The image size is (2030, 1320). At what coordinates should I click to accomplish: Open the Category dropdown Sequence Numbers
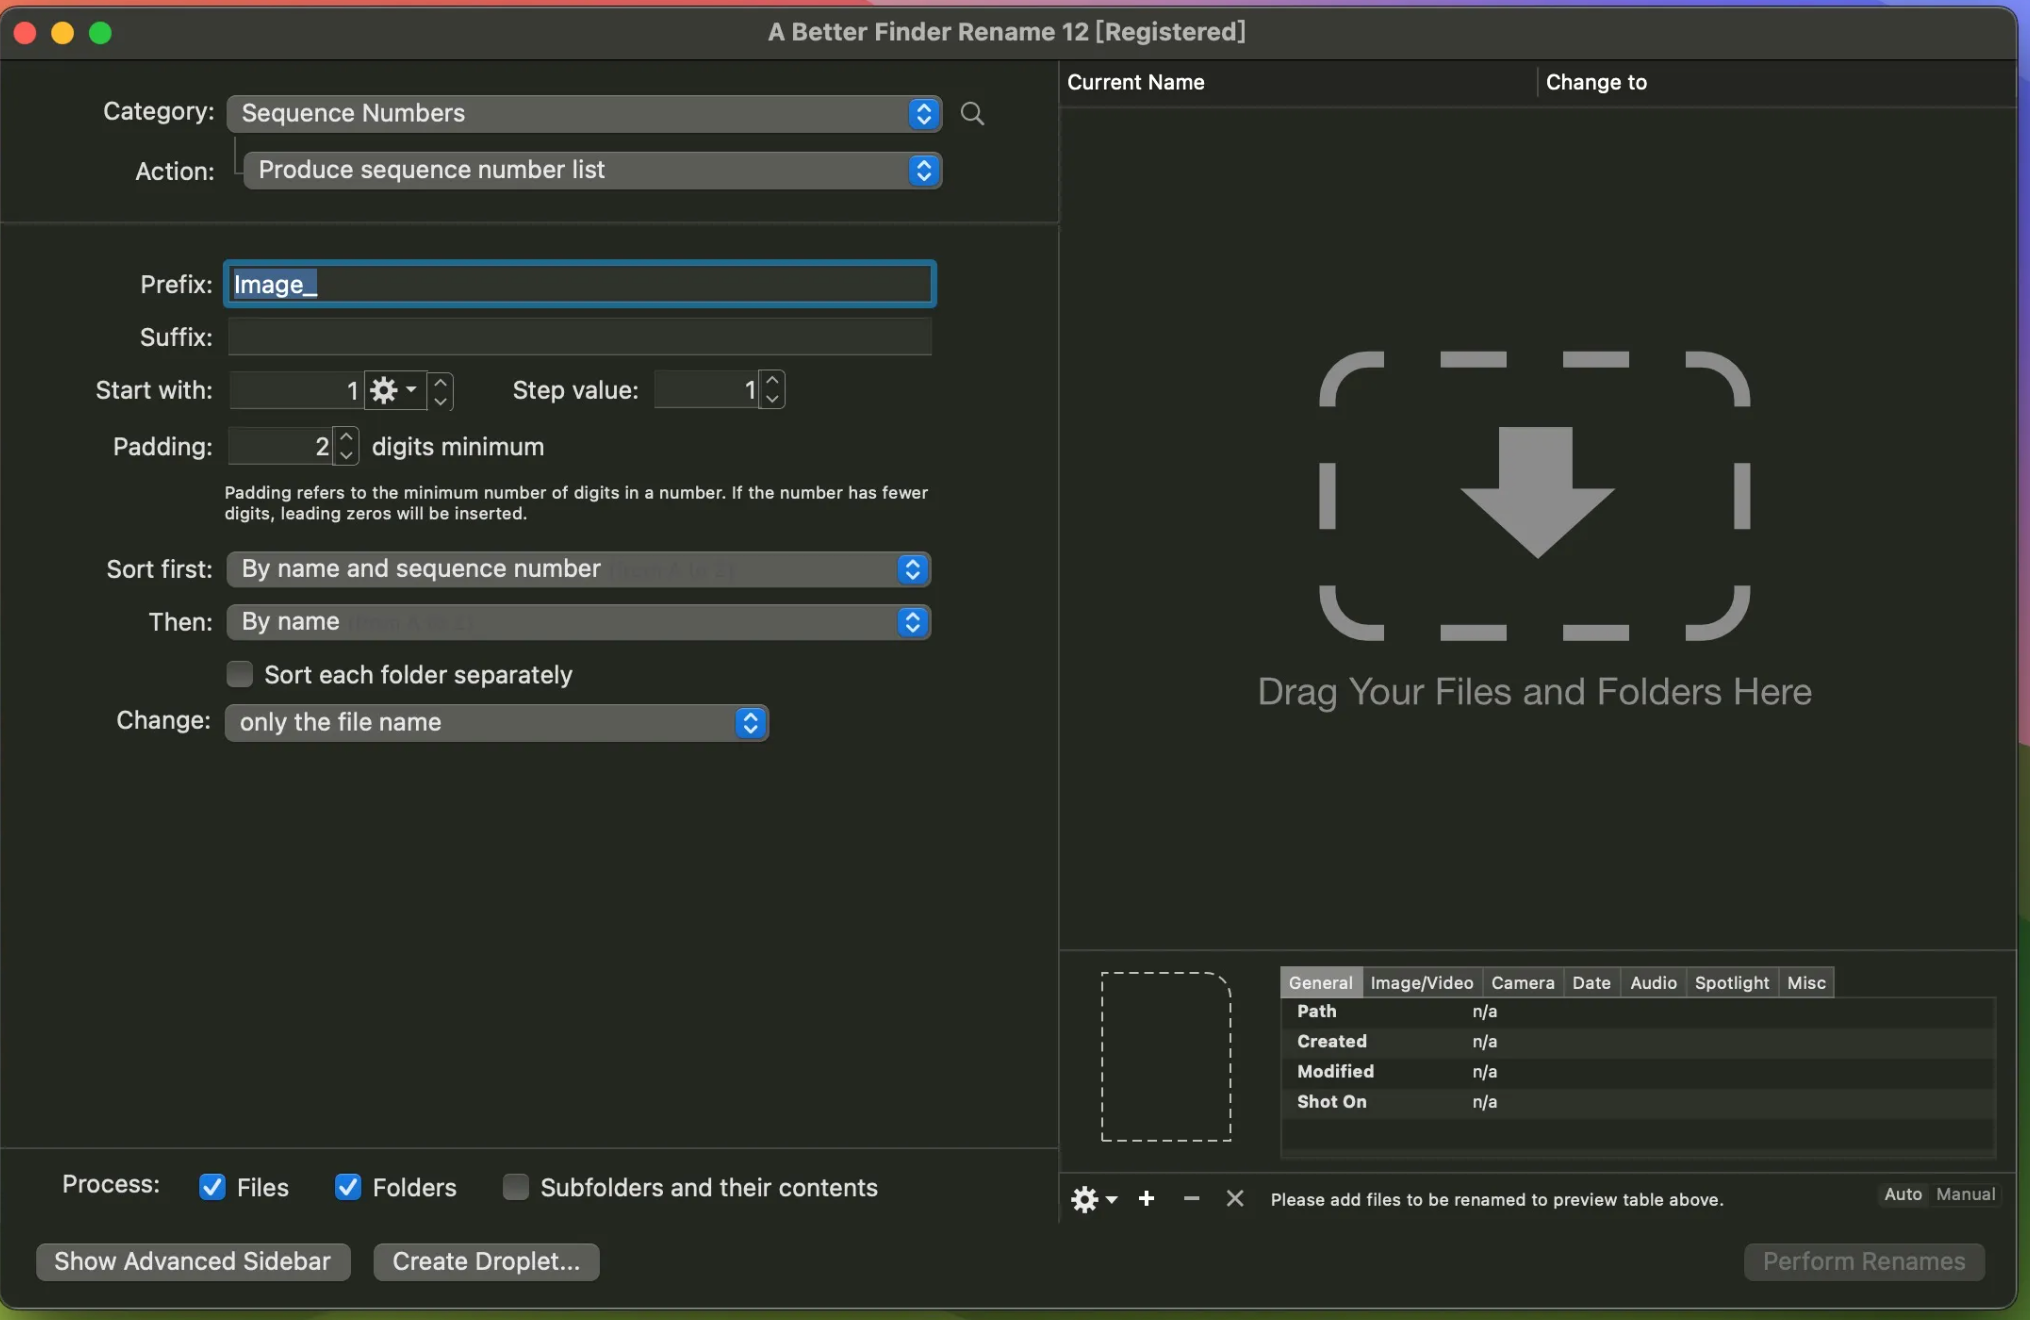pos(584,113)
